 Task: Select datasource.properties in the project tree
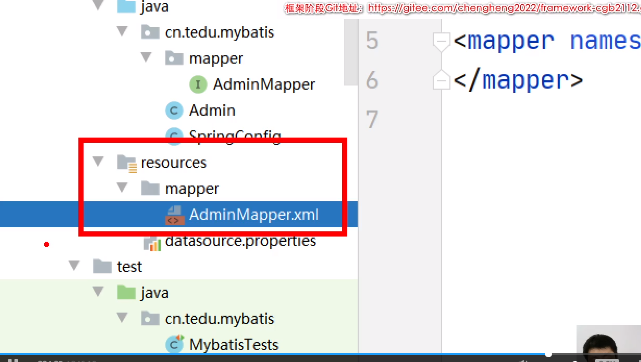240,241
